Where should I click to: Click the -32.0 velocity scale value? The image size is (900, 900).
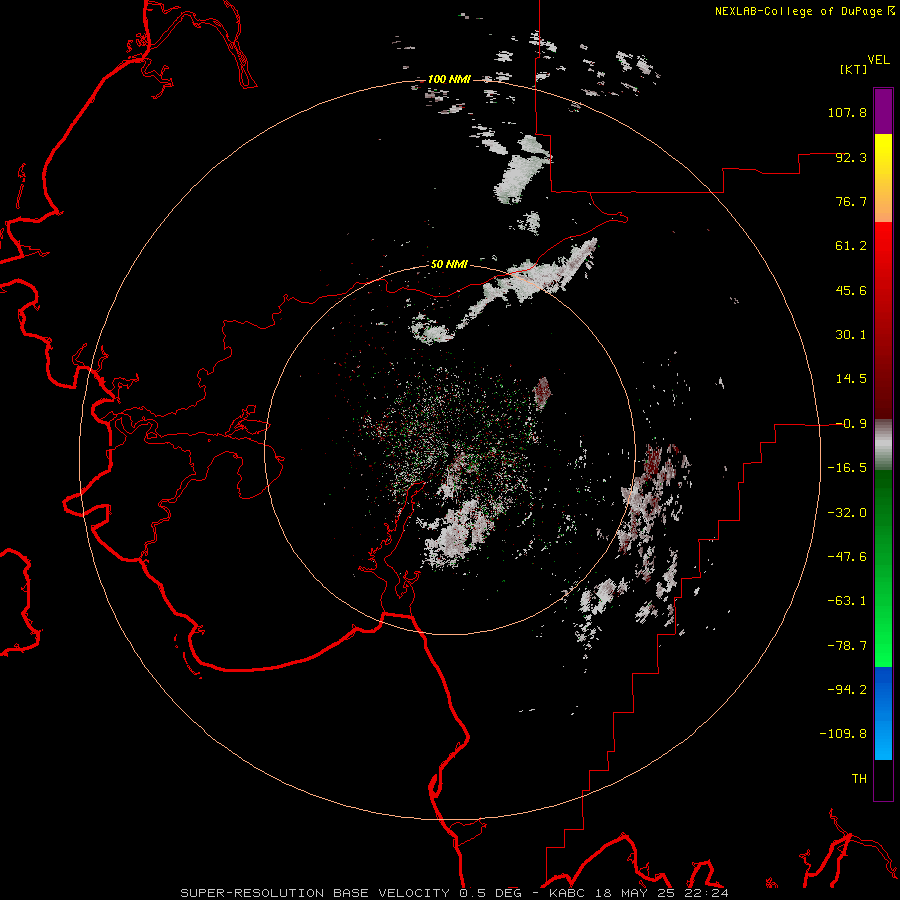click(847, 513)
